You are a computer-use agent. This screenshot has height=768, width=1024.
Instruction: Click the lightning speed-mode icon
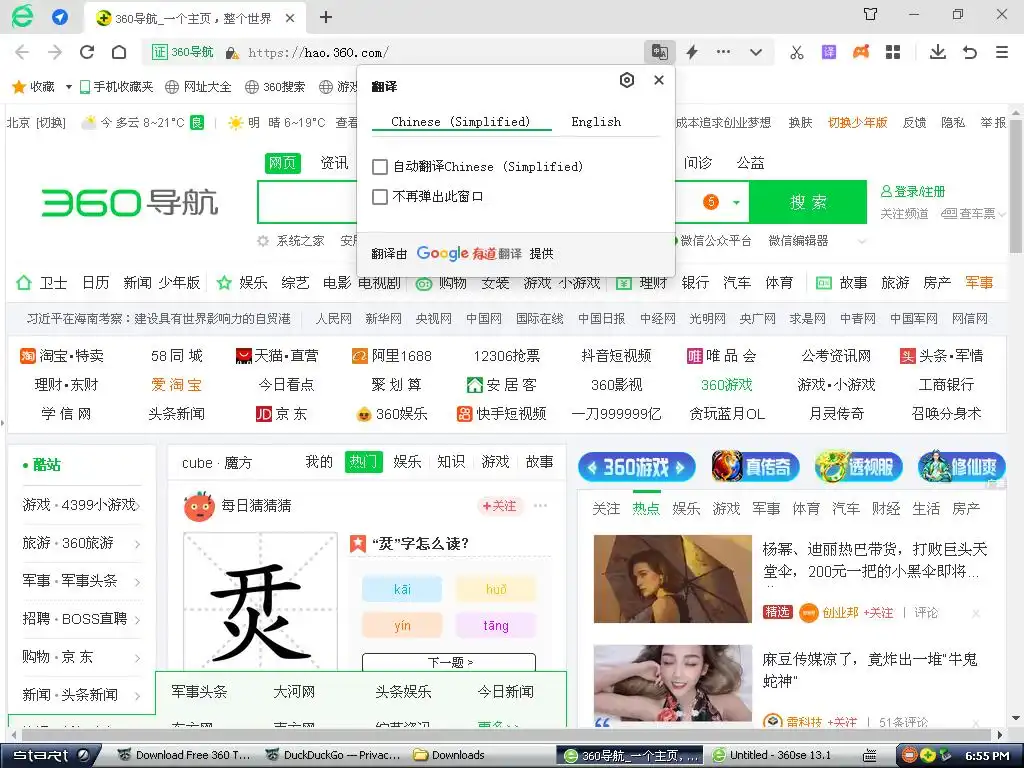point(692,52)
